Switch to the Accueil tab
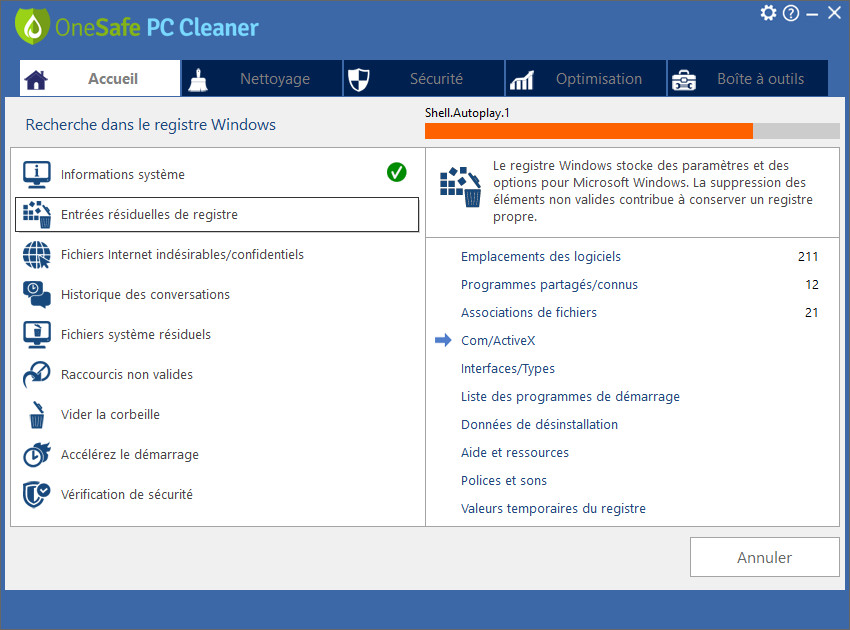This screenshot has width=850, height=630. pos(100,79)
